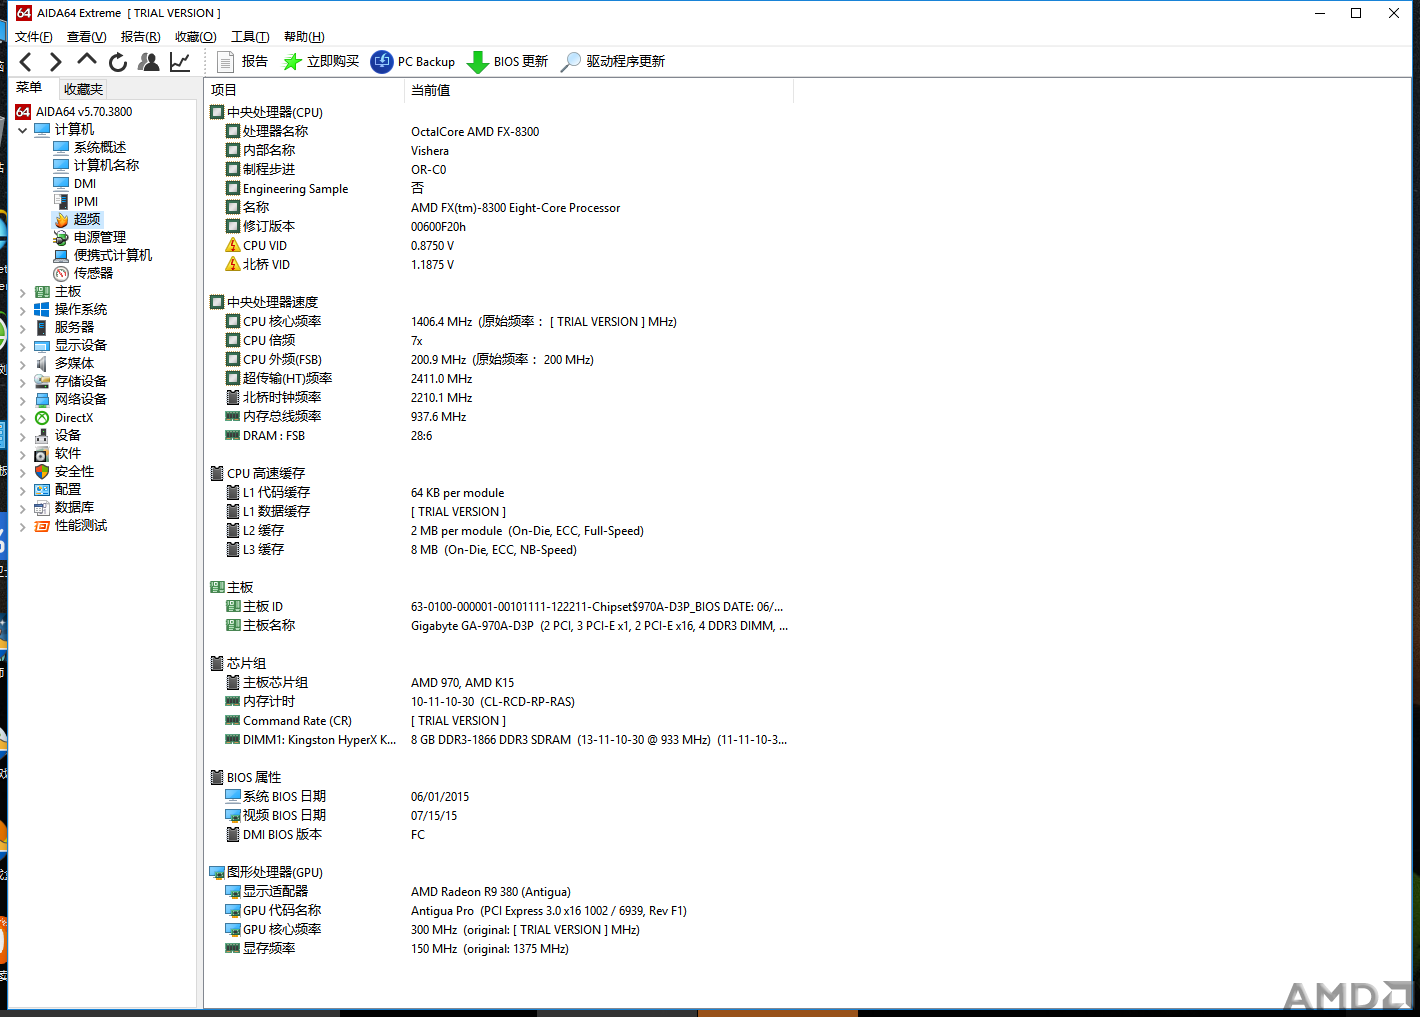
Task: Click the 北桥 VID warning icon
Action: pyautogui.click(x=233, y=264)
